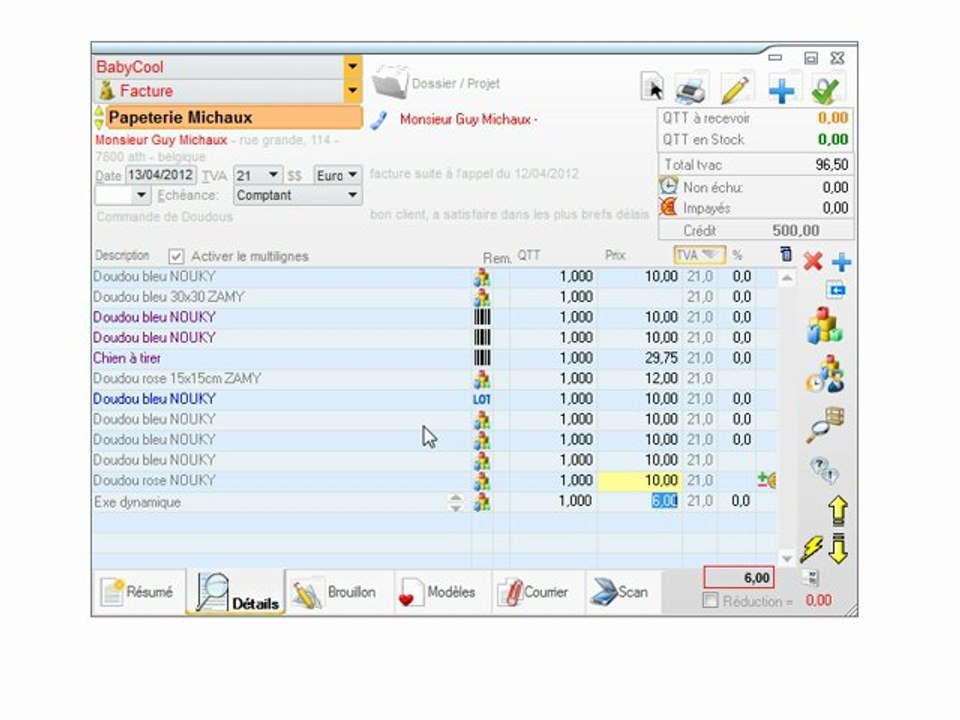Click the green checkmark validate icon
Viewport: 960px width, 720px height.
tap(825, 90)
